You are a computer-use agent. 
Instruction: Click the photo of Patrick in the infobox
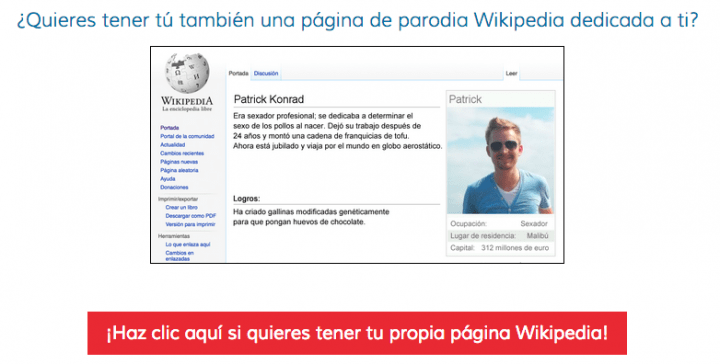500,161
